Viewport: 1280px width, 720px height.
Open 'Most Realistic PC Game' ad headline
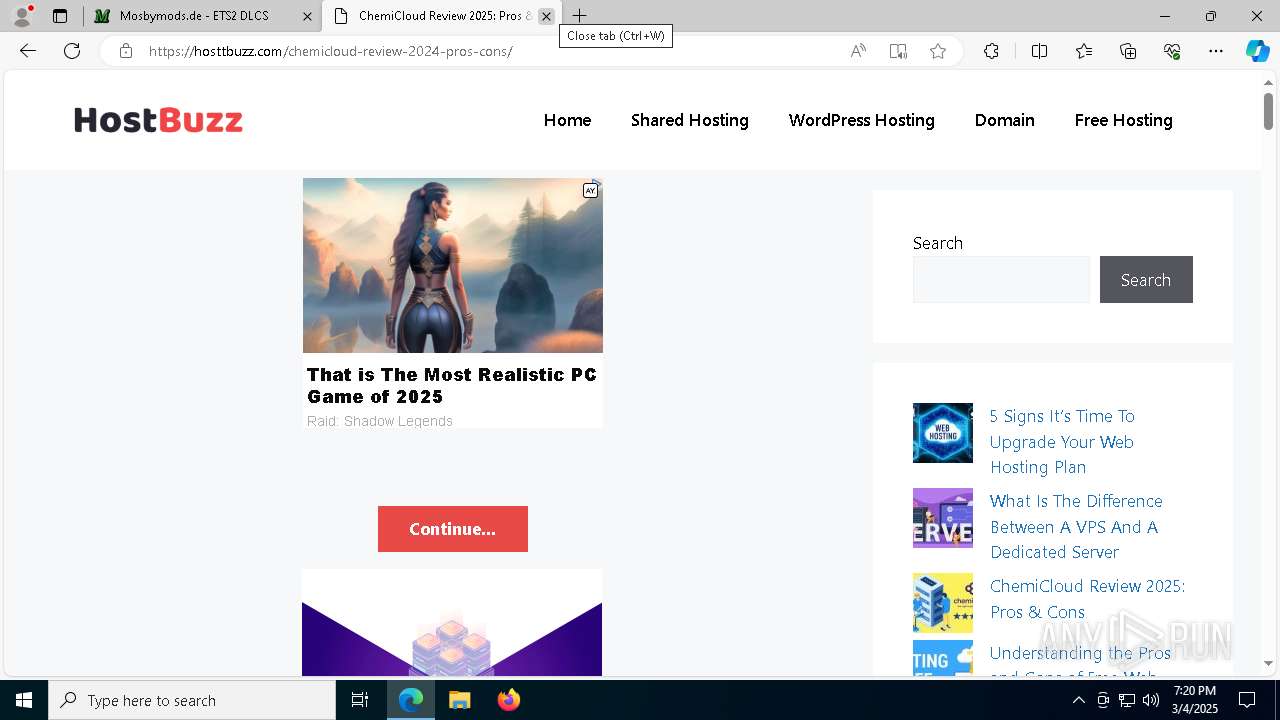click(452, 386)
